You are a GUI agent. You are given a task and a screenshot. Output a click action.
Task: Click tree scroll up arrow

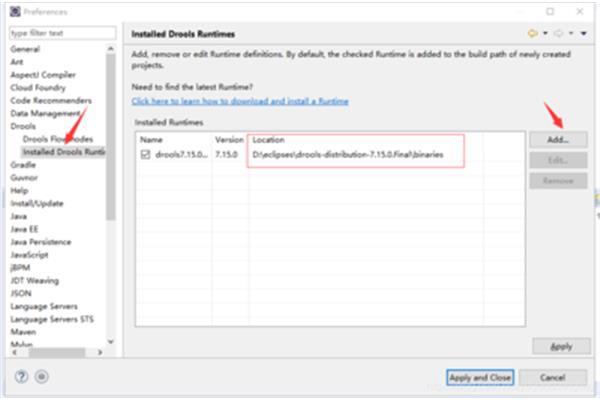[111, 48]
